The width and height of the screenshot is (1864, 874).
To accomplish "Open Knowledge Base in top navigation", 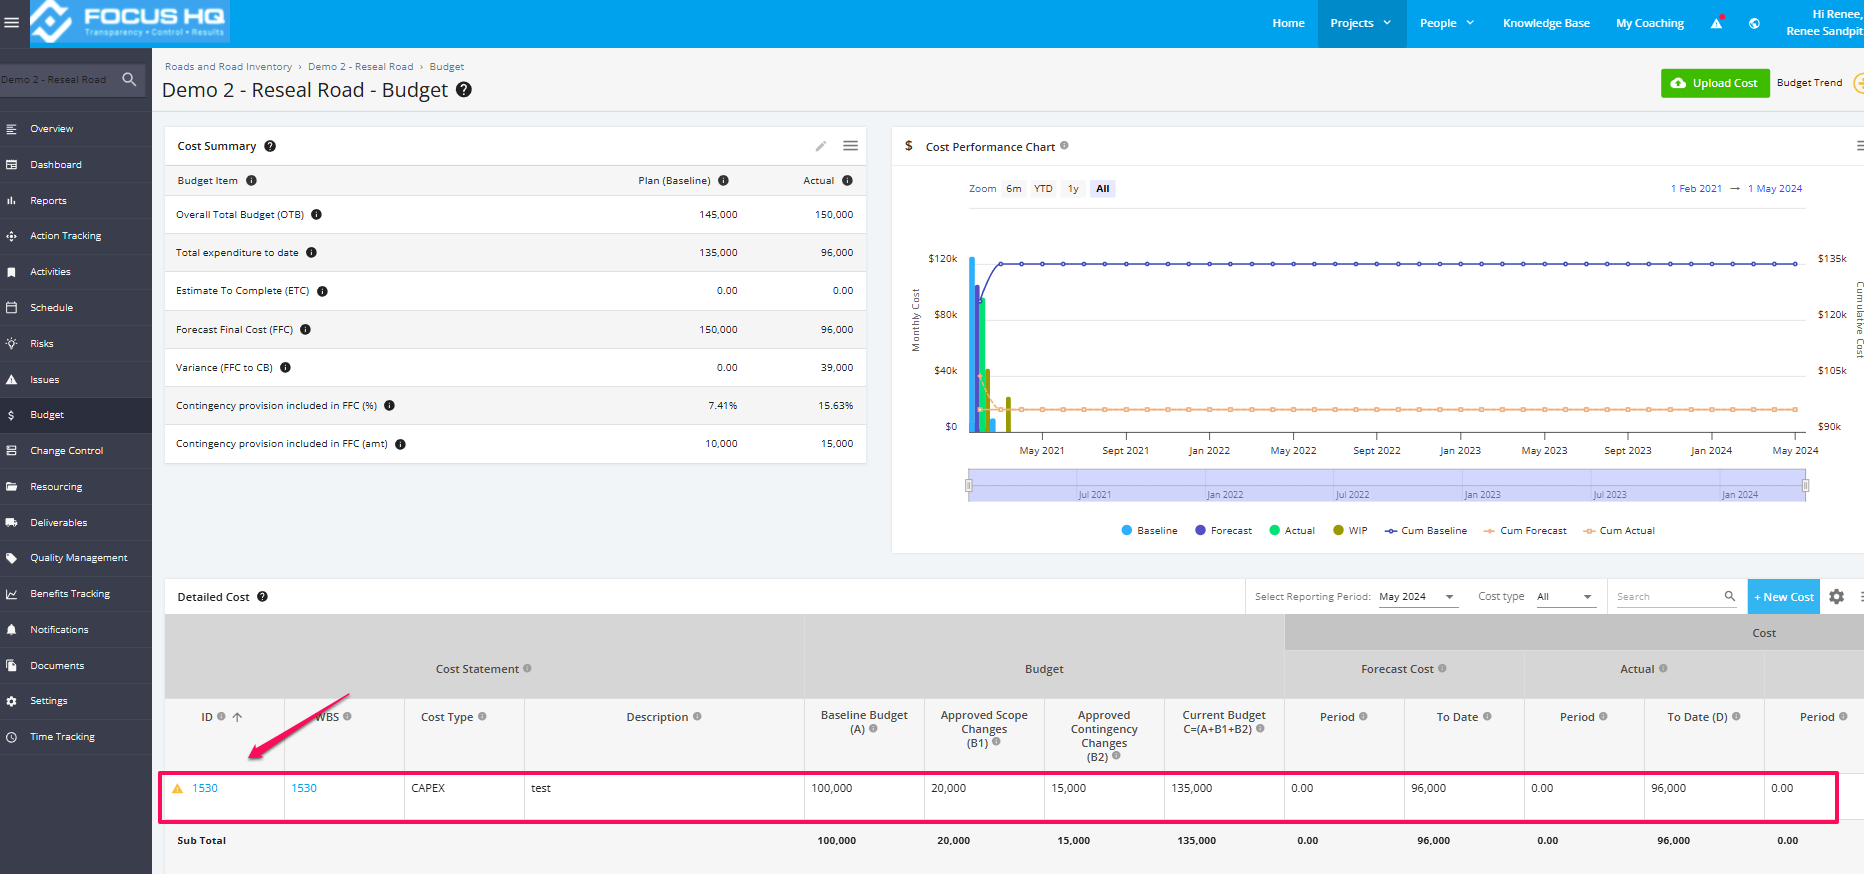I will point(1546,23).
